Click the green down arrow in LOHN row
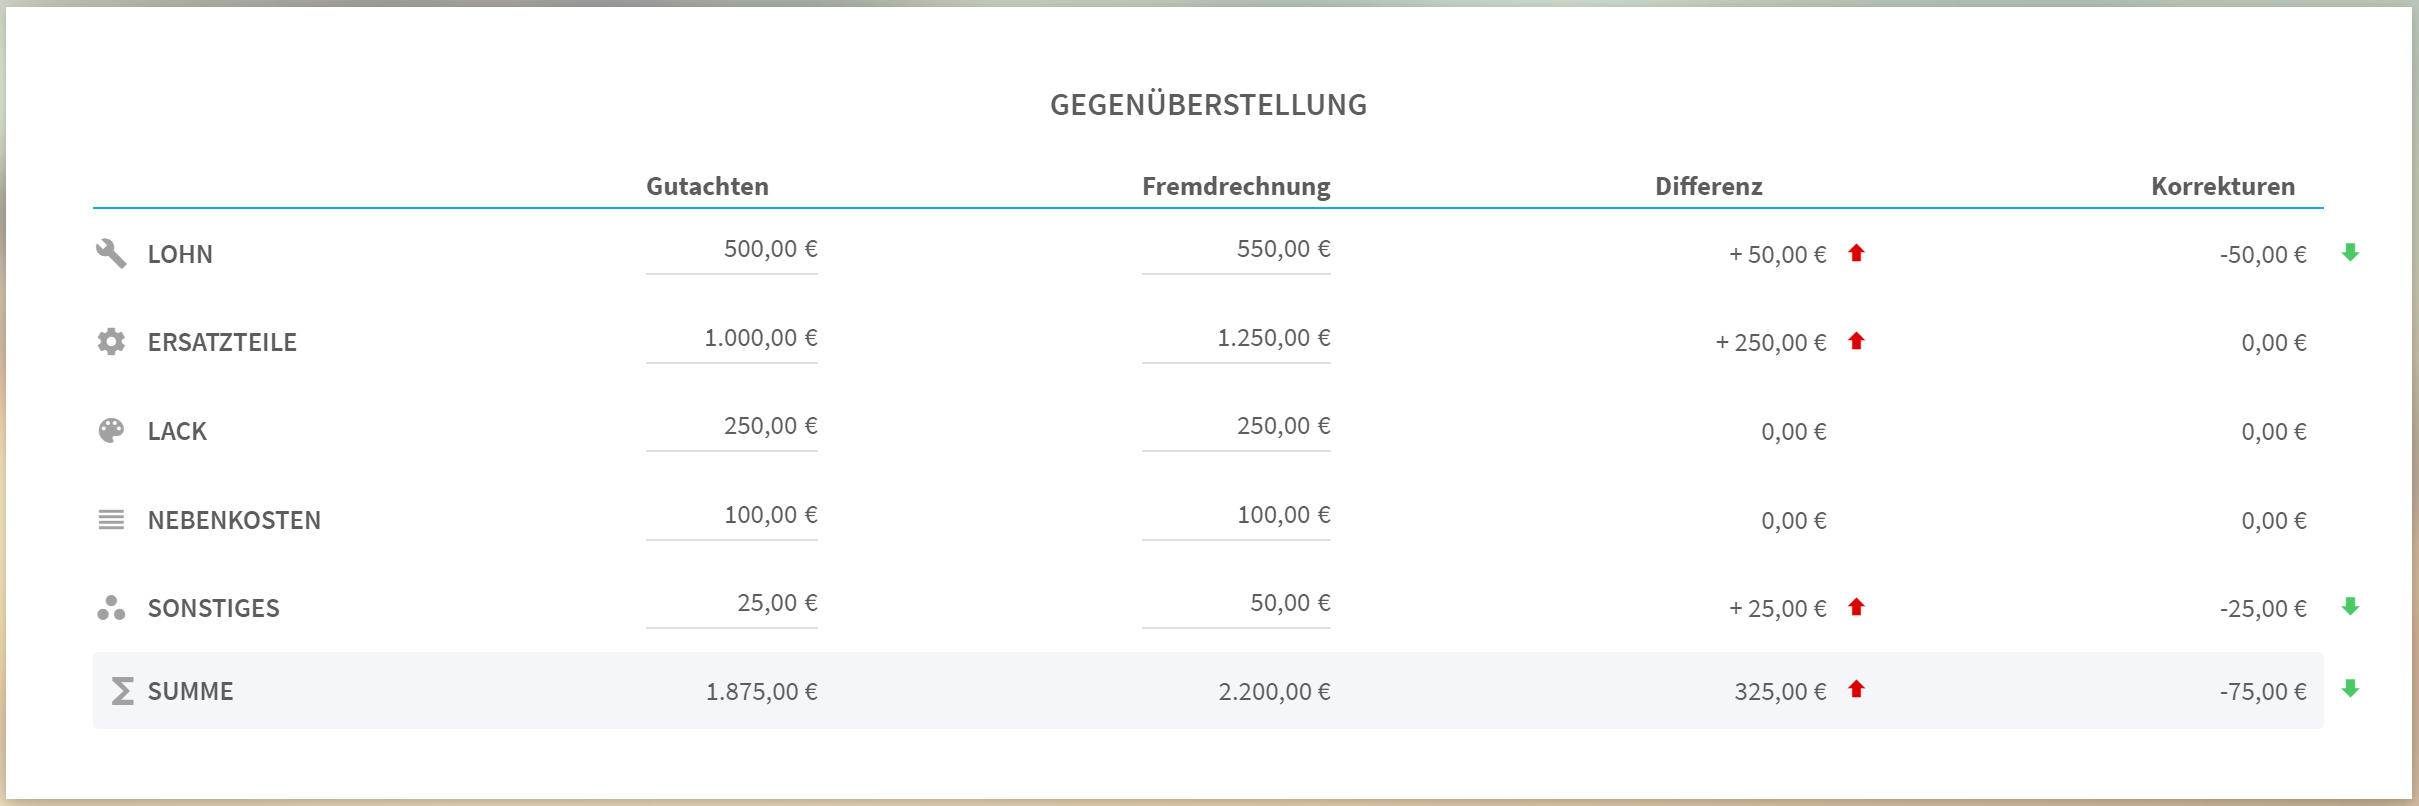The width and height of the screenshot is (2419, 806). click(x=2350, y=252)
